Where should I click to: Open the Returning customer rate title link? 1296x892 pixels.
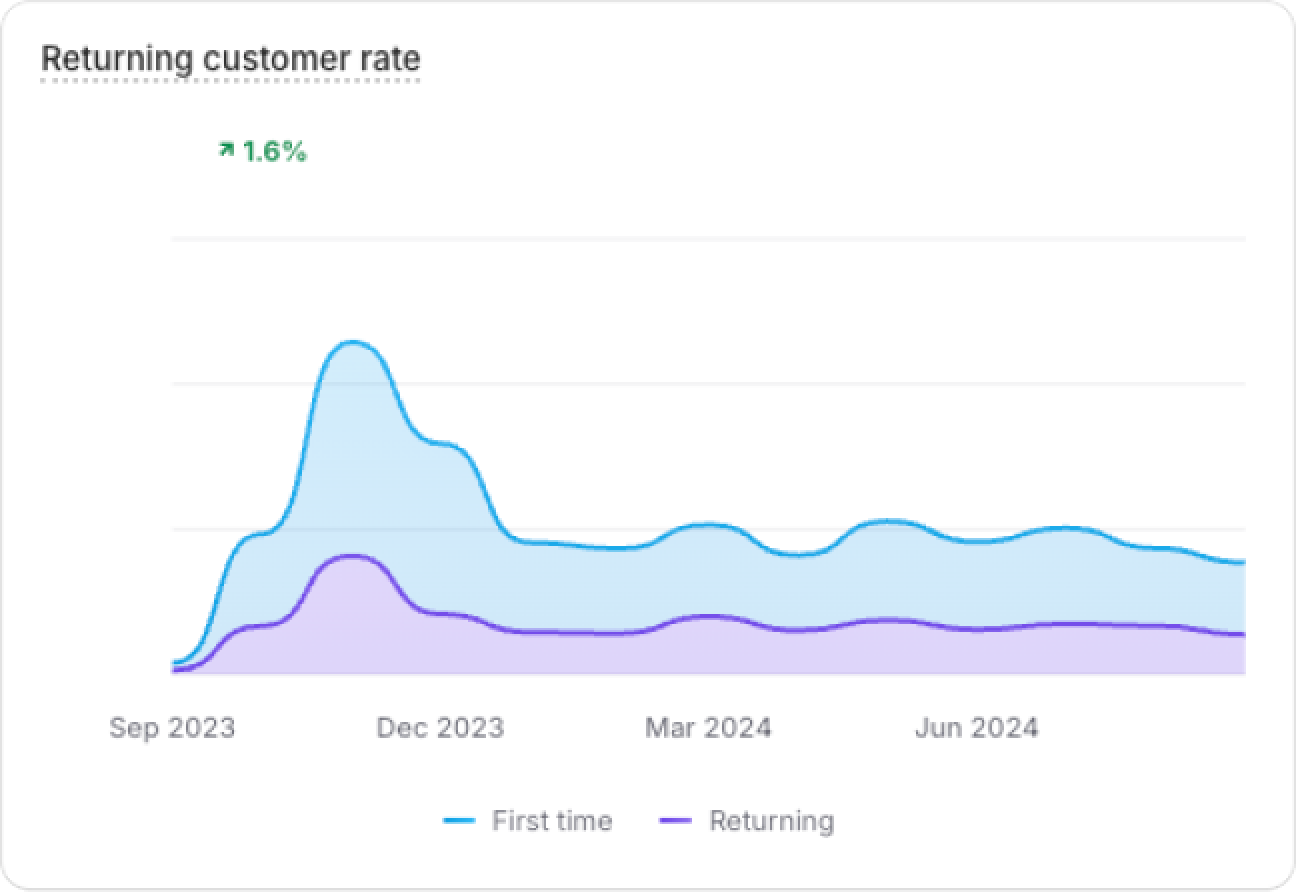(x=230, y=59)
